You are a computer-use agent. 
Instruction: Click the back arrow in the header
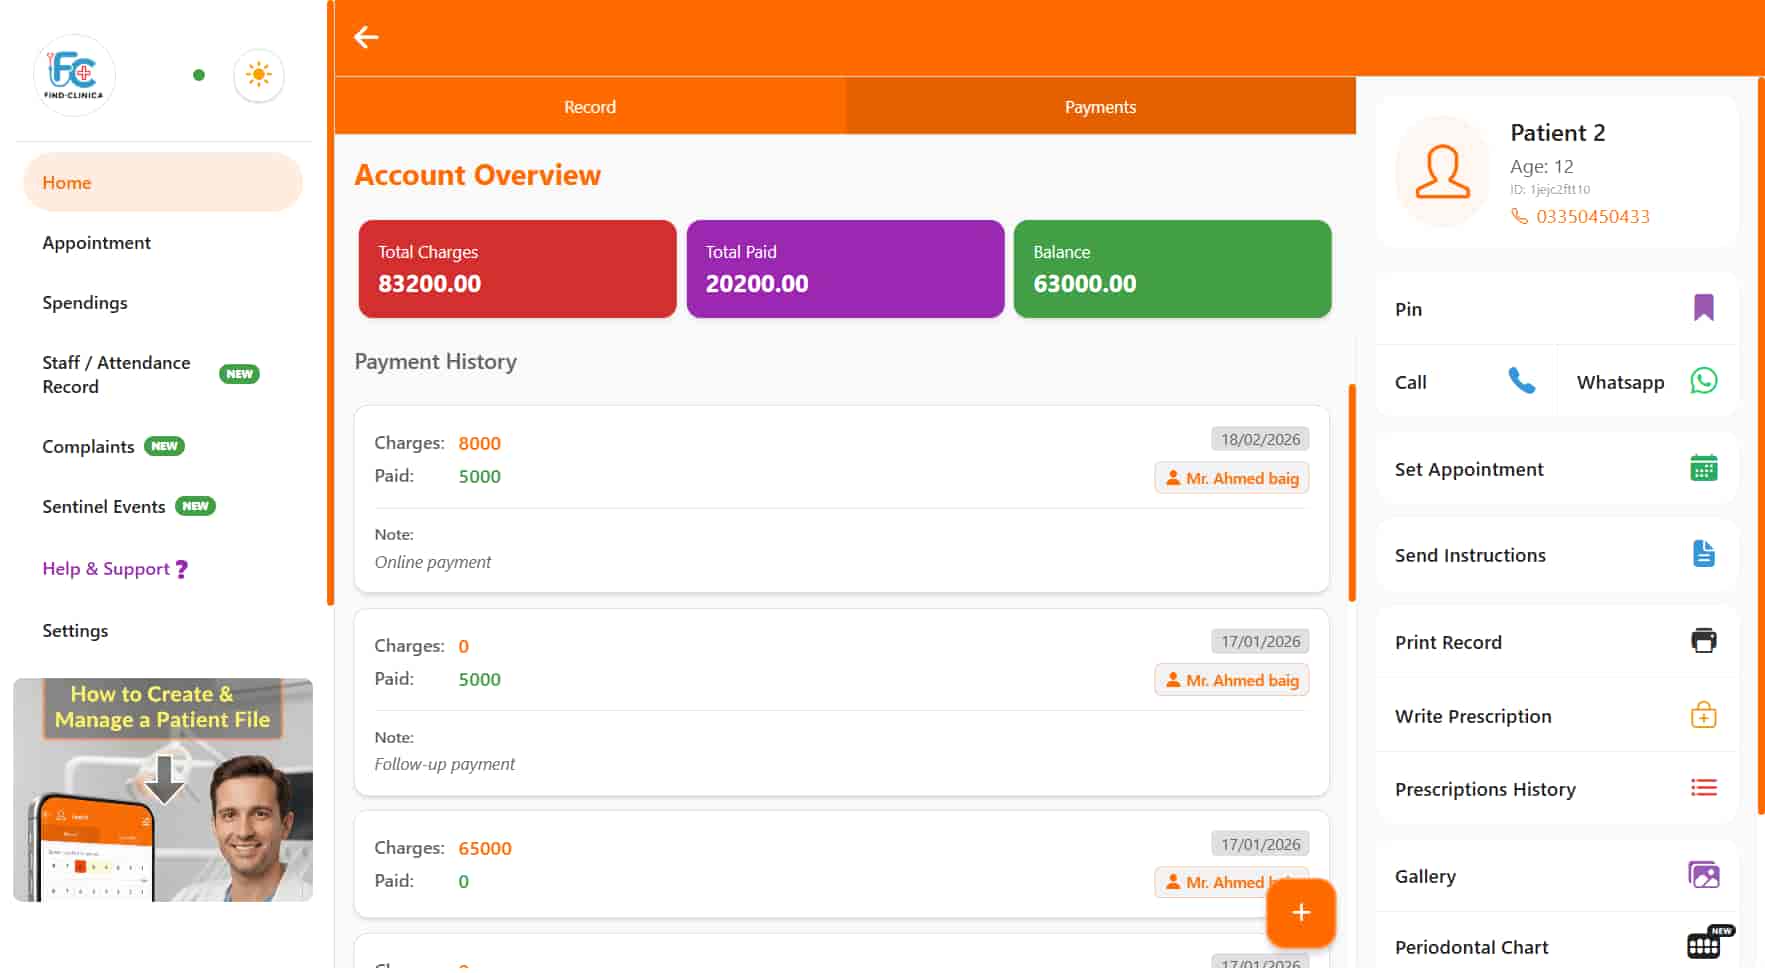click(x=367, y=37)
